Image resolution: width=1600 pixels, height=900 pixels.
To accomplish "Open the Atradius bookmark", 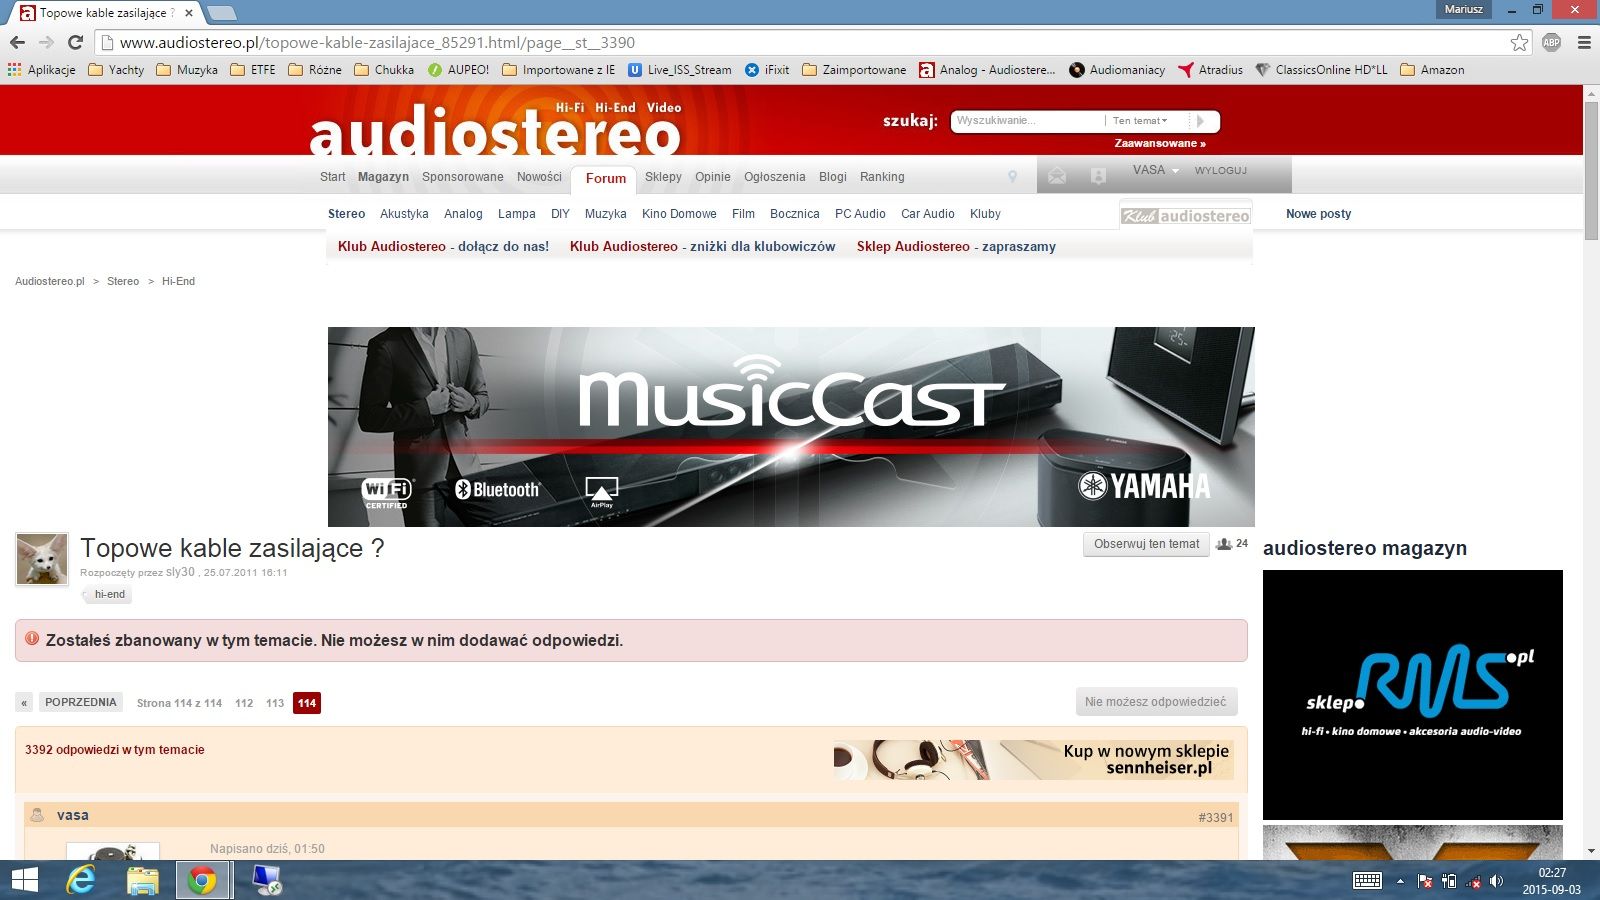I will [1210, 70].
